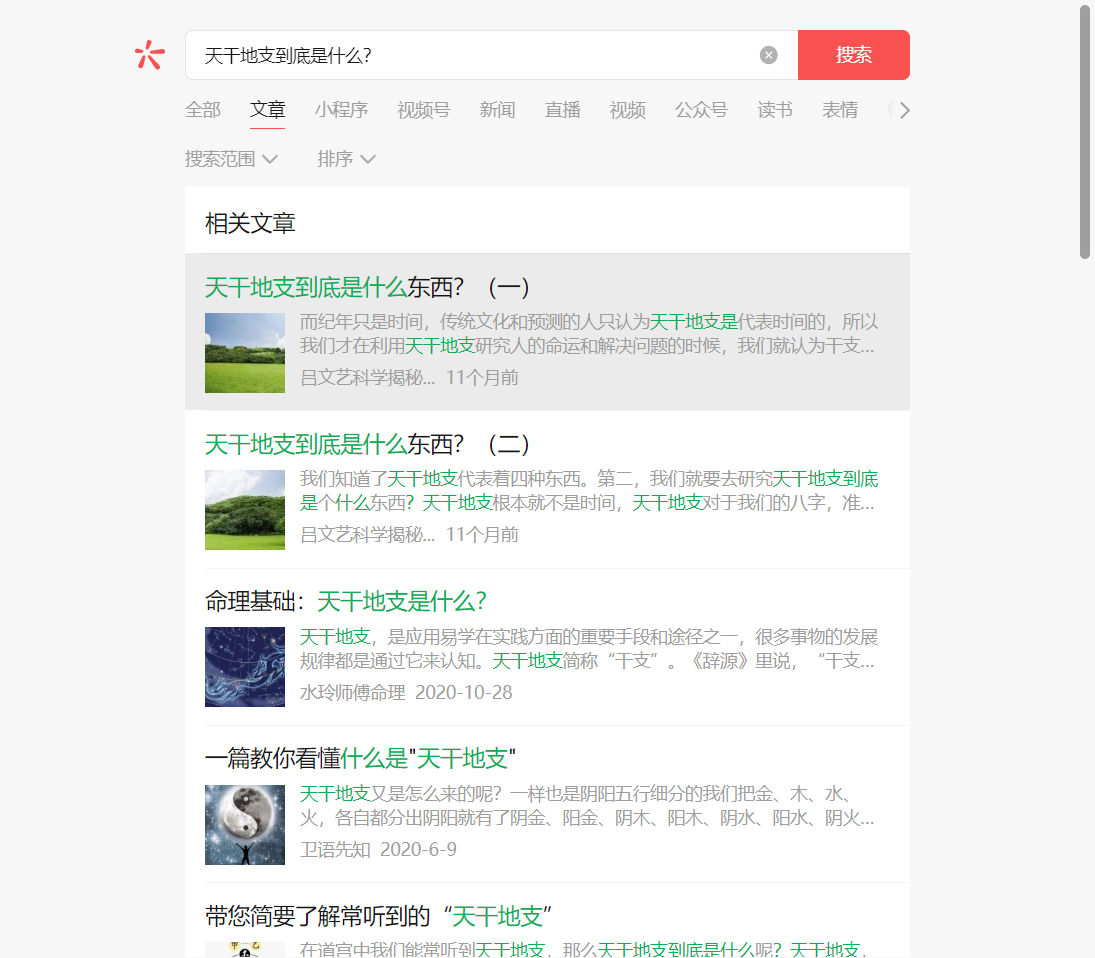
Task: Click source name 水玲师傅命理
Action: (x=353, y=693)
